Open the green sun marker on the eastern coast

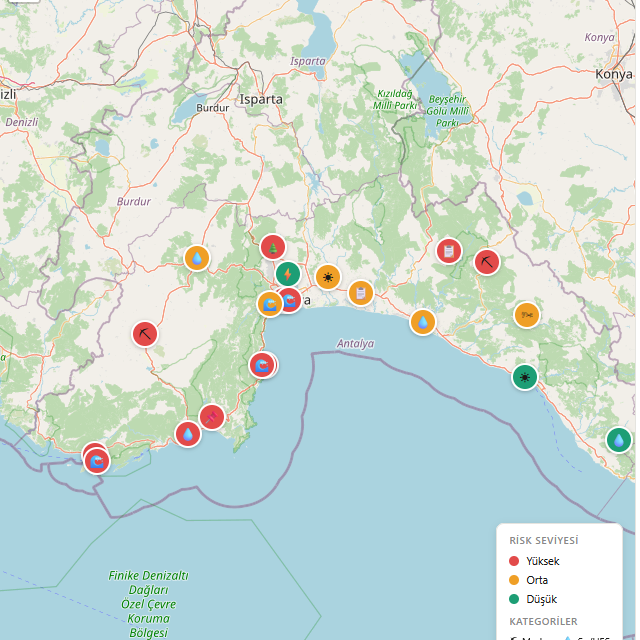(x=525, y=377)
